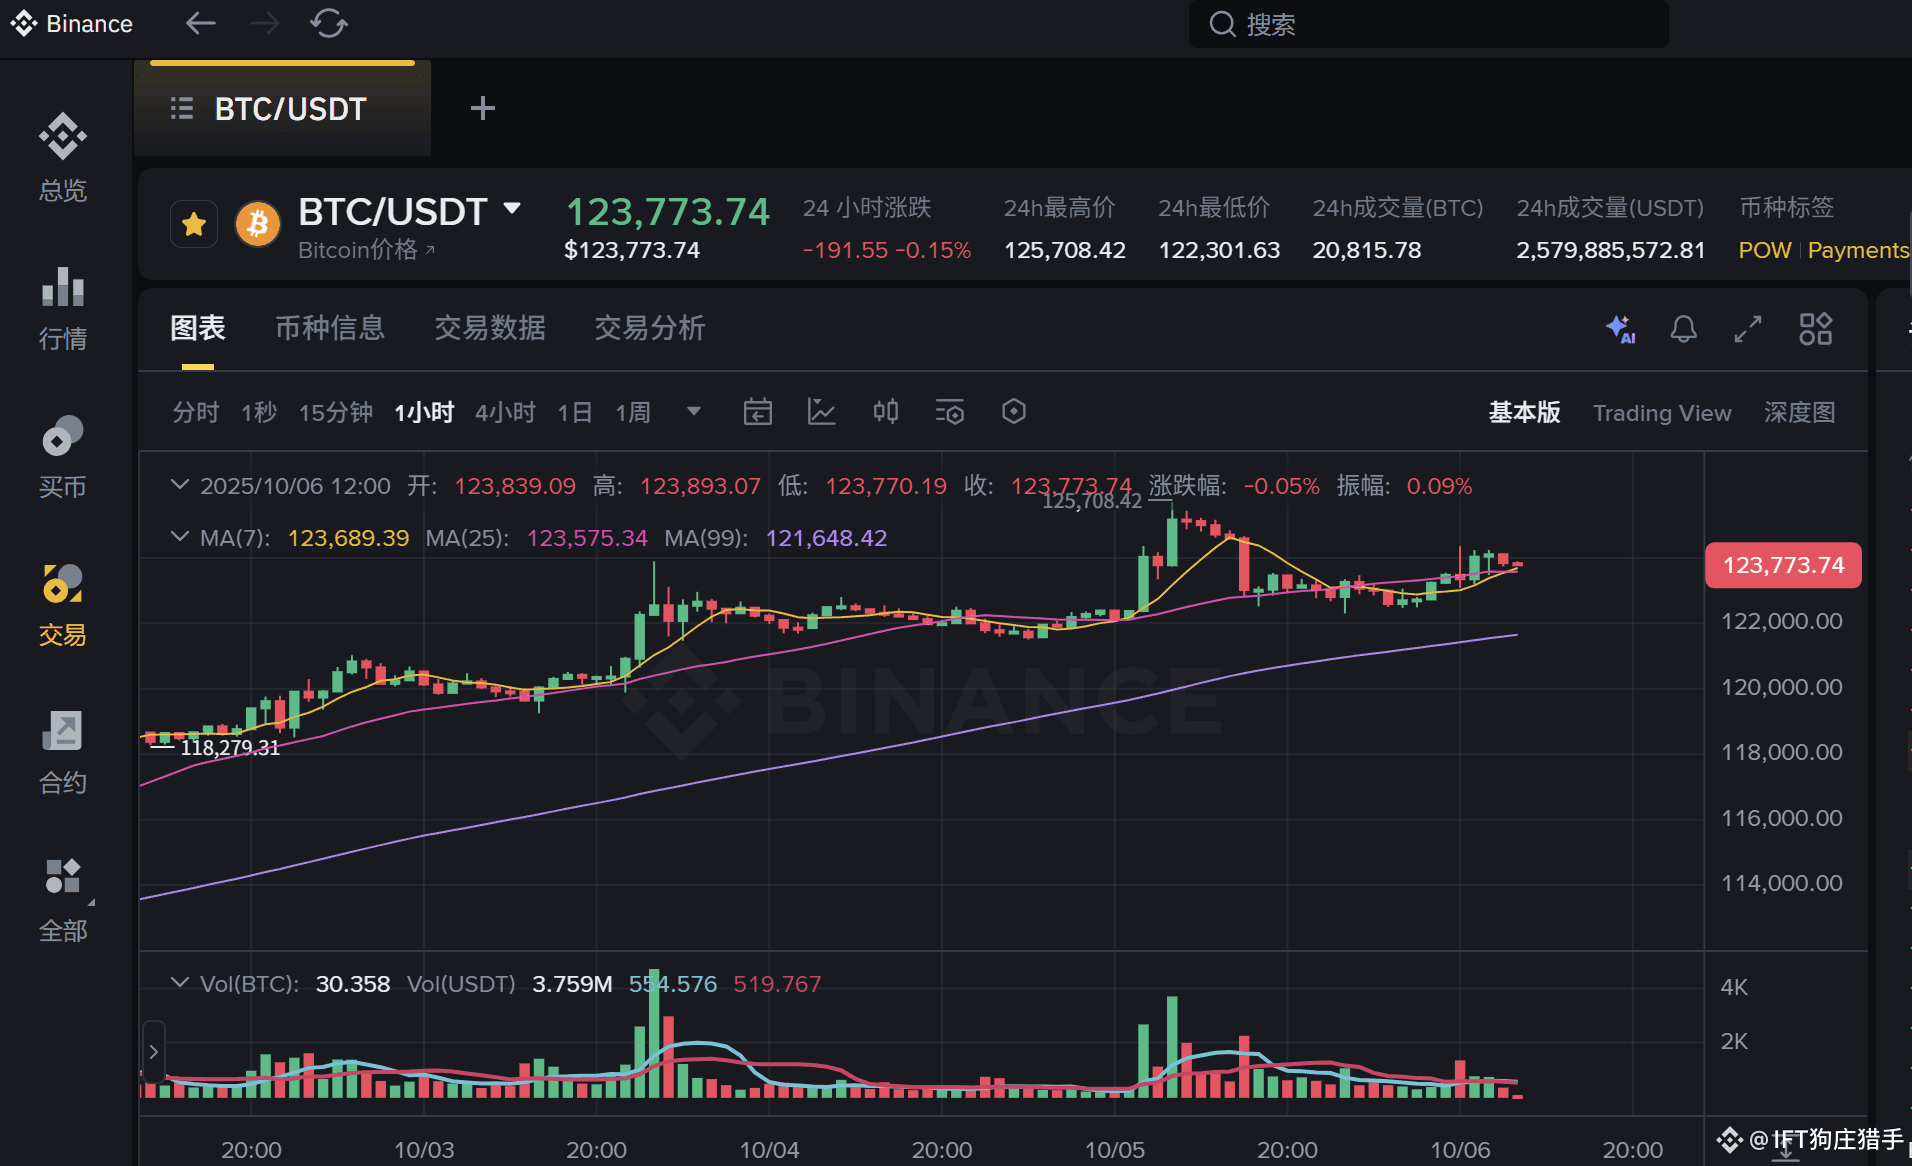Collapse the OHLC info row chevron
Image resolution: width=1912 pixels, height=1166 pixels.
coord(180,485)
